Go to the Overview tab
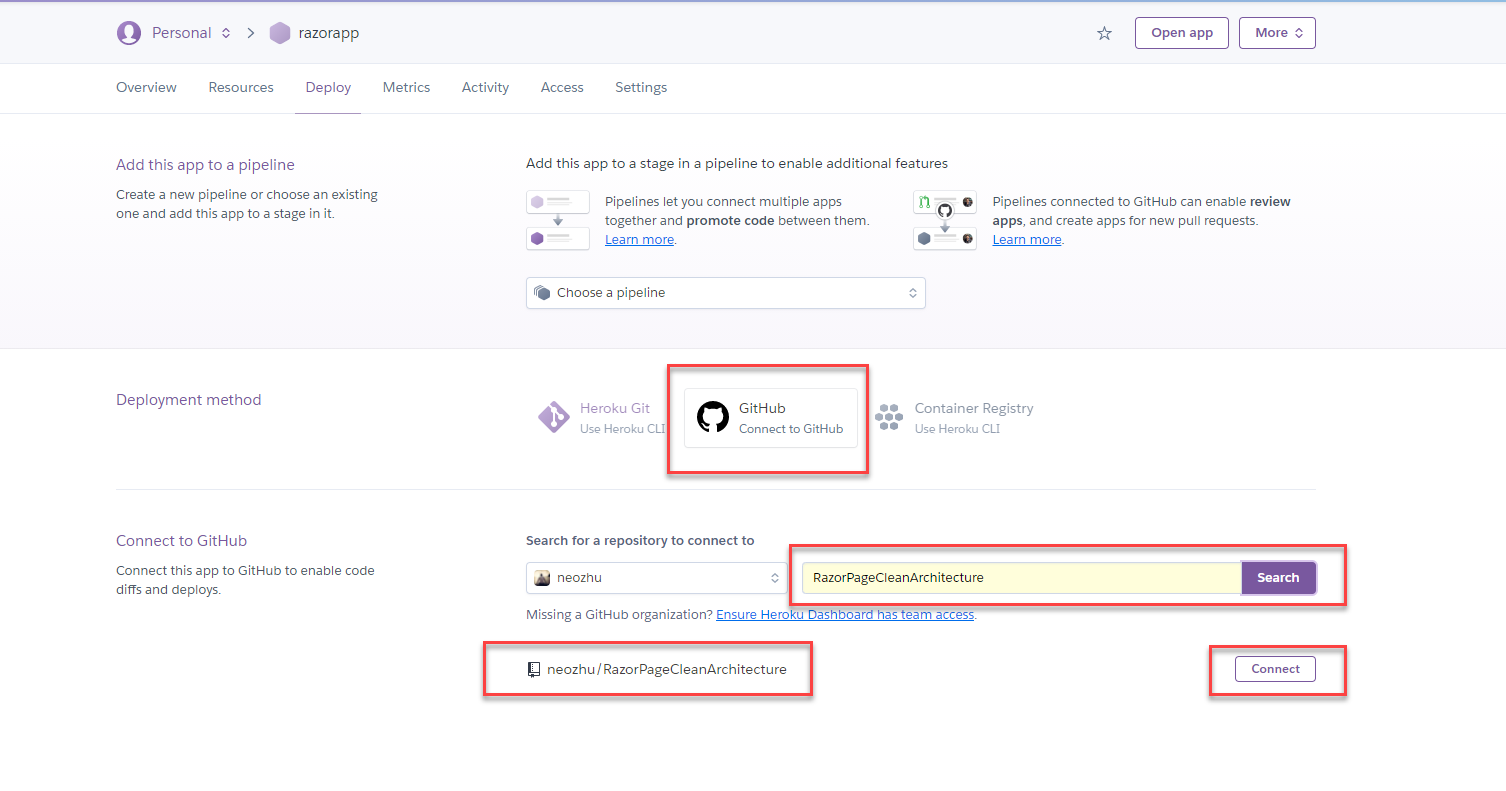Screen dimensions: 1506x791 146,88
